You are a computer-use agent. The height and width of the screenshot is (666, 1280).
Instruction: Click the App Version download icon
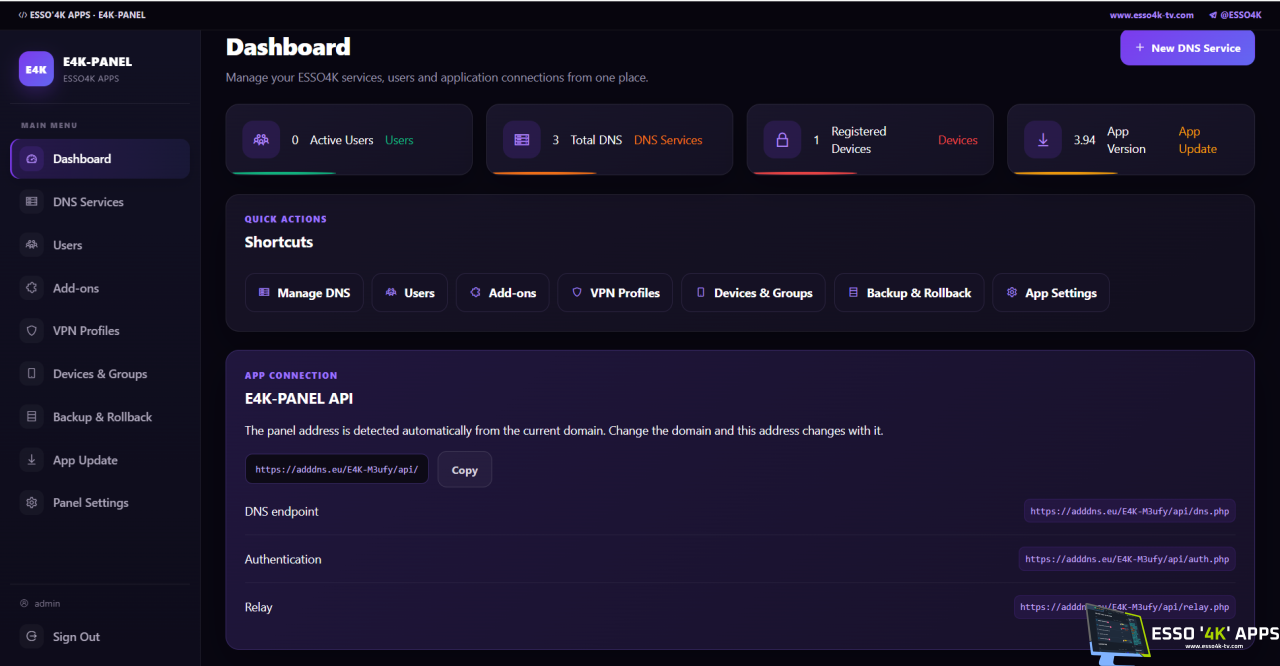[1043, 140]
